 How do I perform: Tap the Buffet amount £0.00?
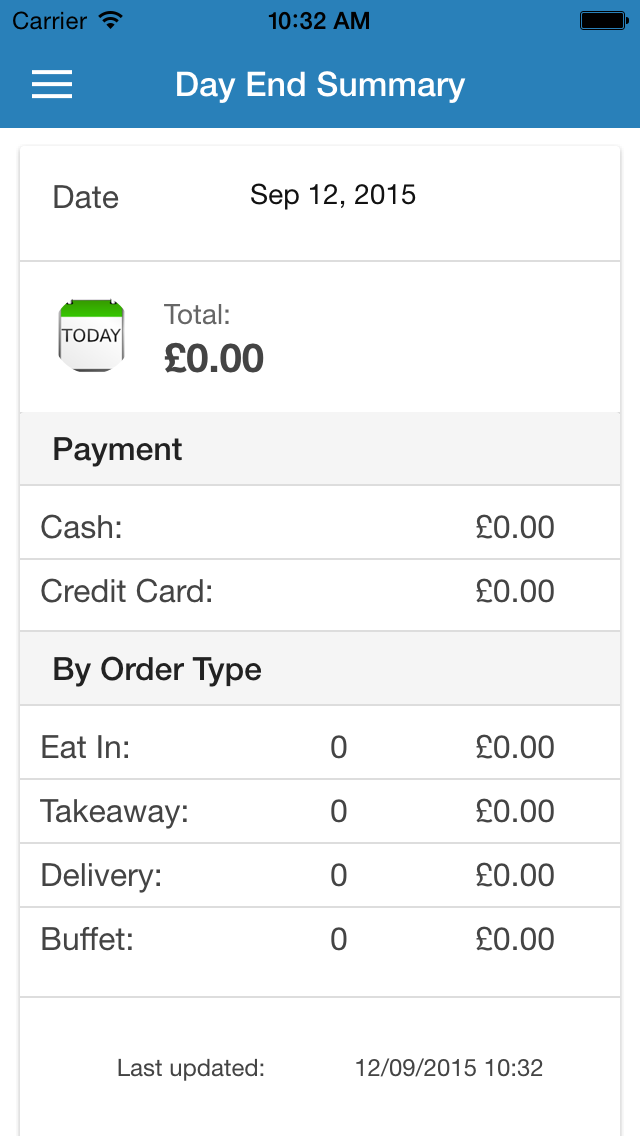[515, 939]
